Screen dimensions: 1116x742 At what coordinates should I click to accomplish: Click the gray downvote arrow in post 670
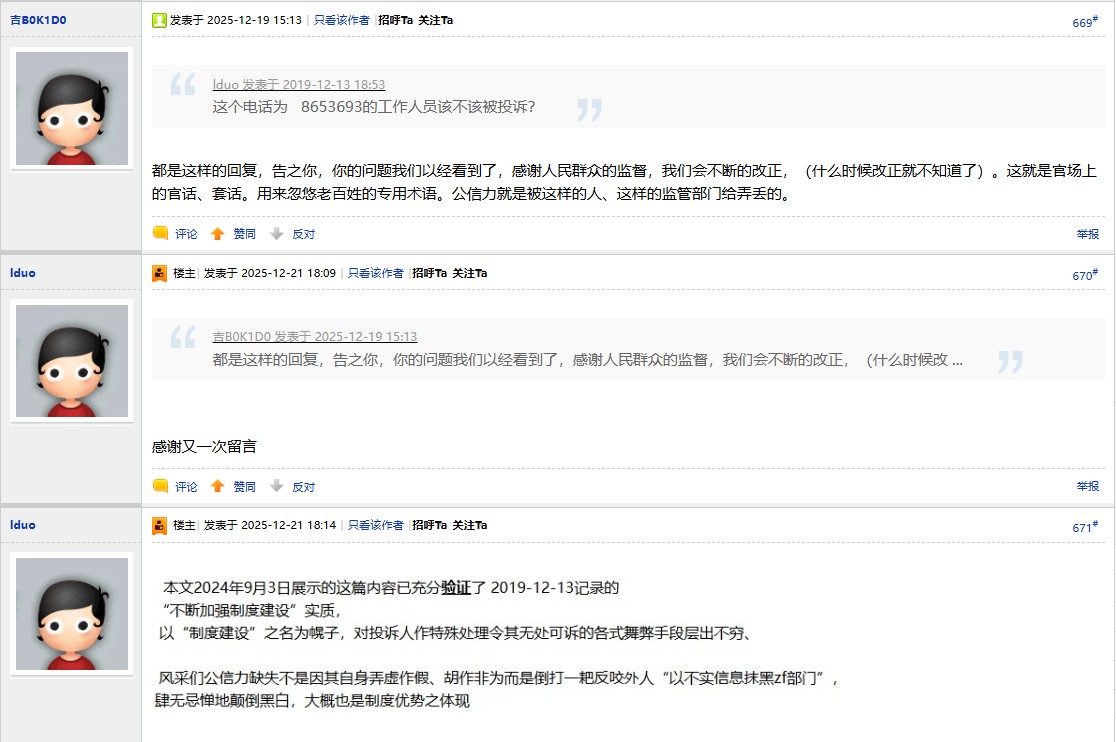tap(277, 487)
